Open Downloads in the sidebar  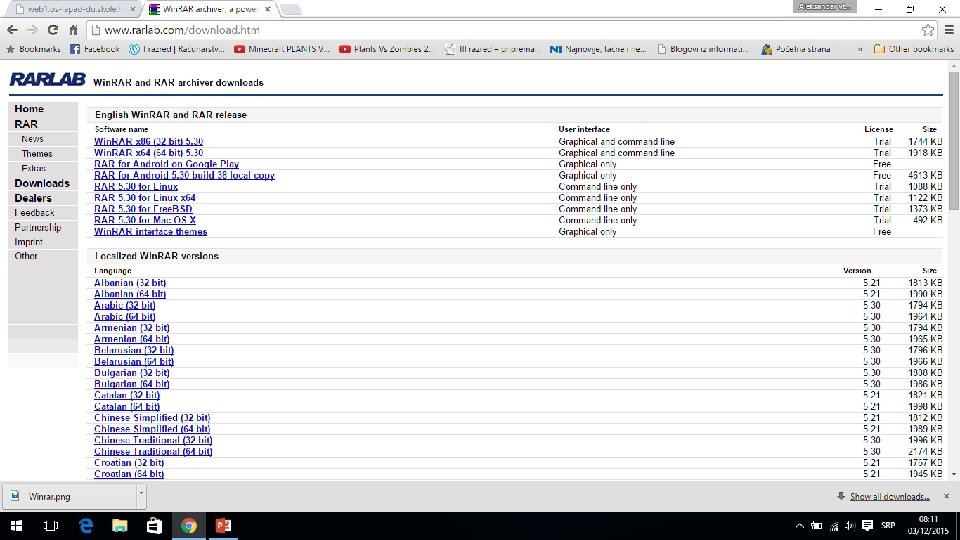pyautogui.click(x=42, y=184)
